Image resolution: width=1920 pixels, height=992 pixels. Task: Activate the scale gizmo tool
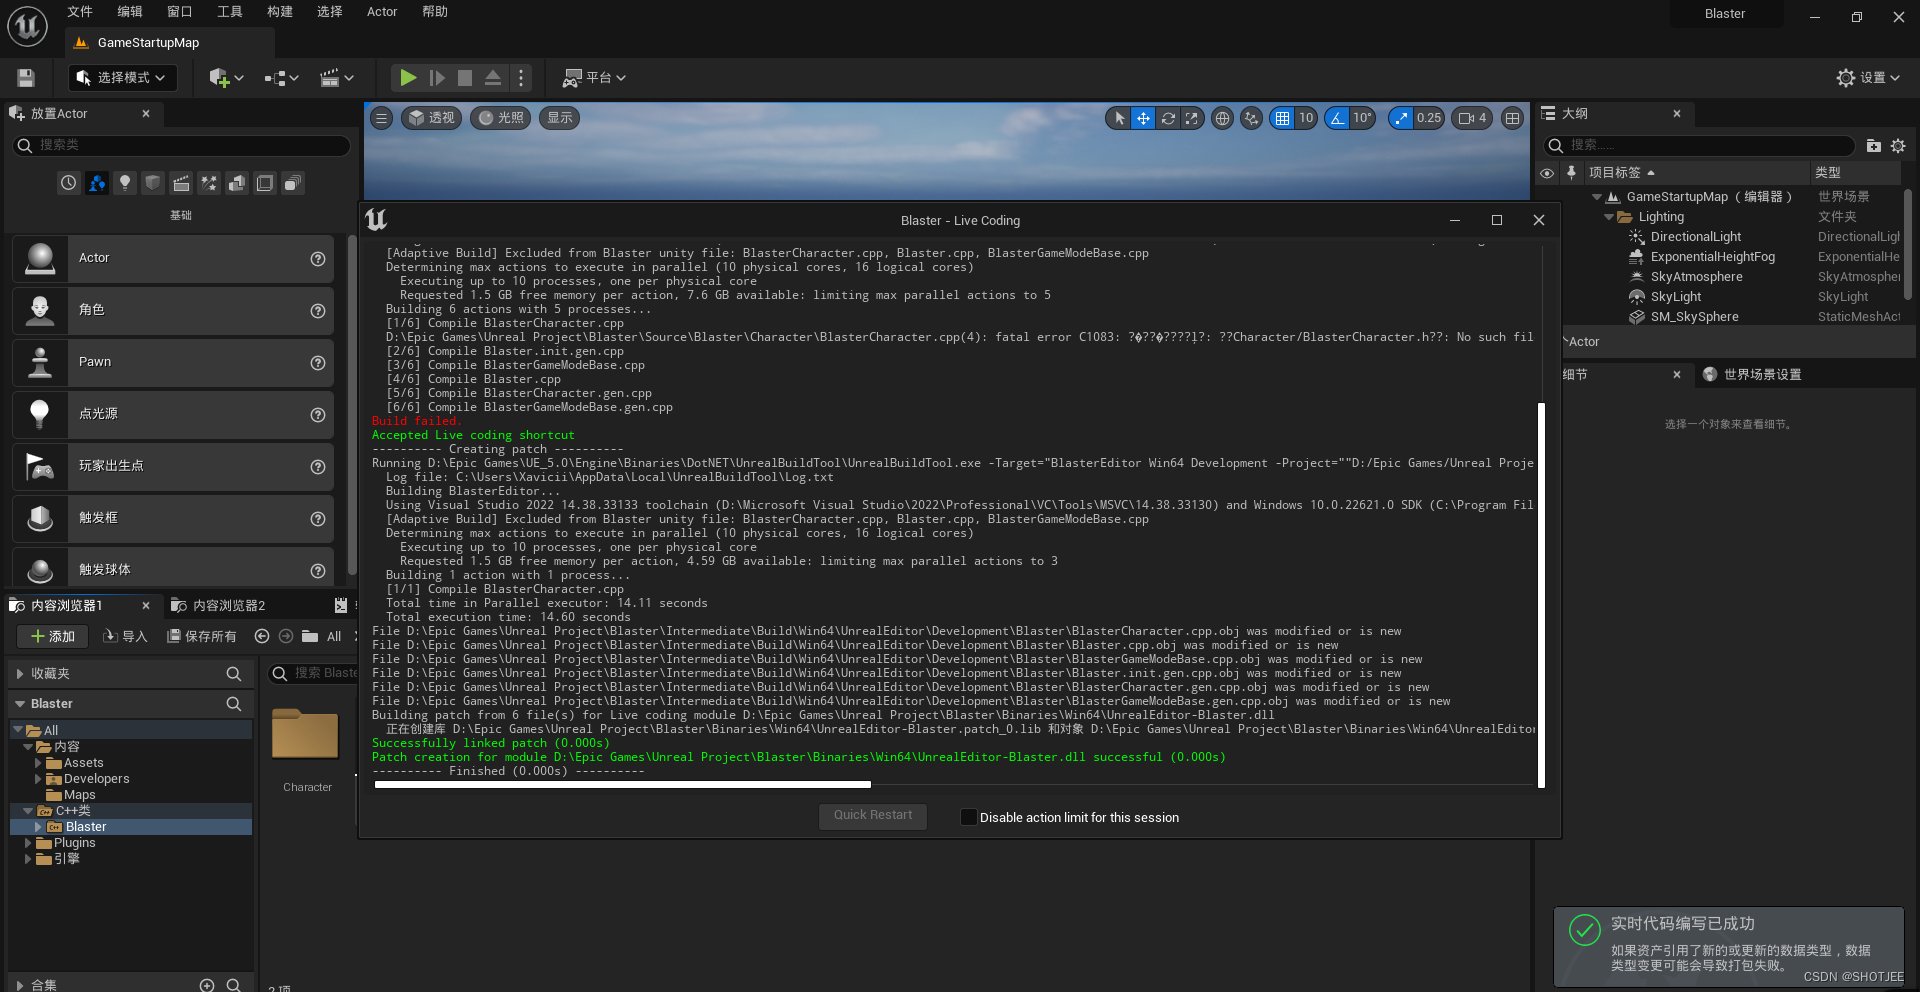pos(1192,118)
